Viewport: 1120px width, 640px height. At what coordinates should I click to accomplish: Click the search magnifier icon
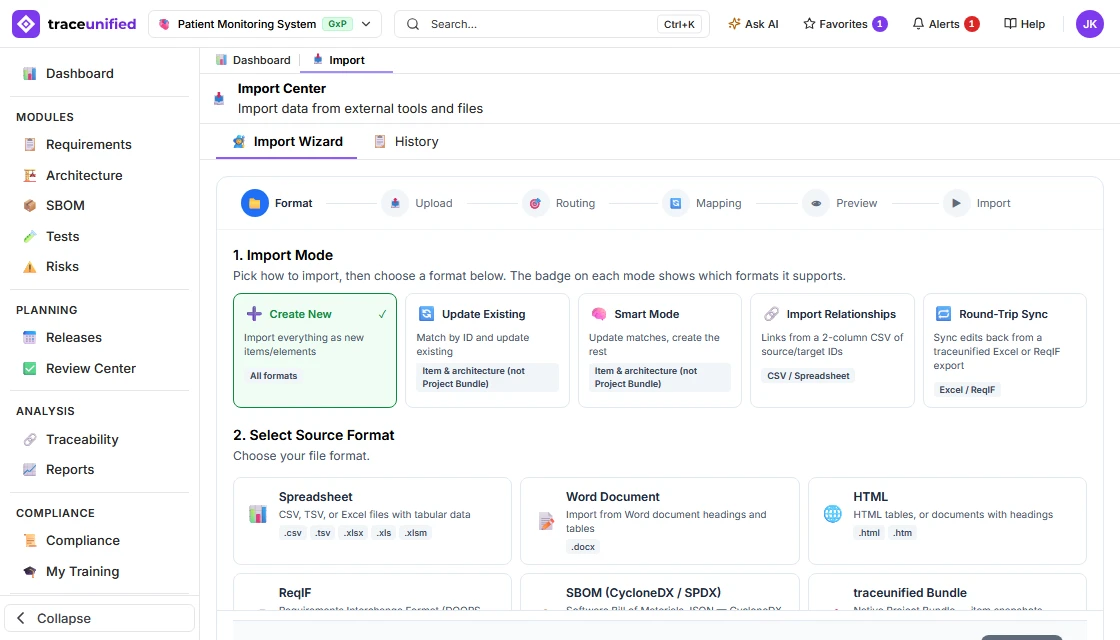413,24
